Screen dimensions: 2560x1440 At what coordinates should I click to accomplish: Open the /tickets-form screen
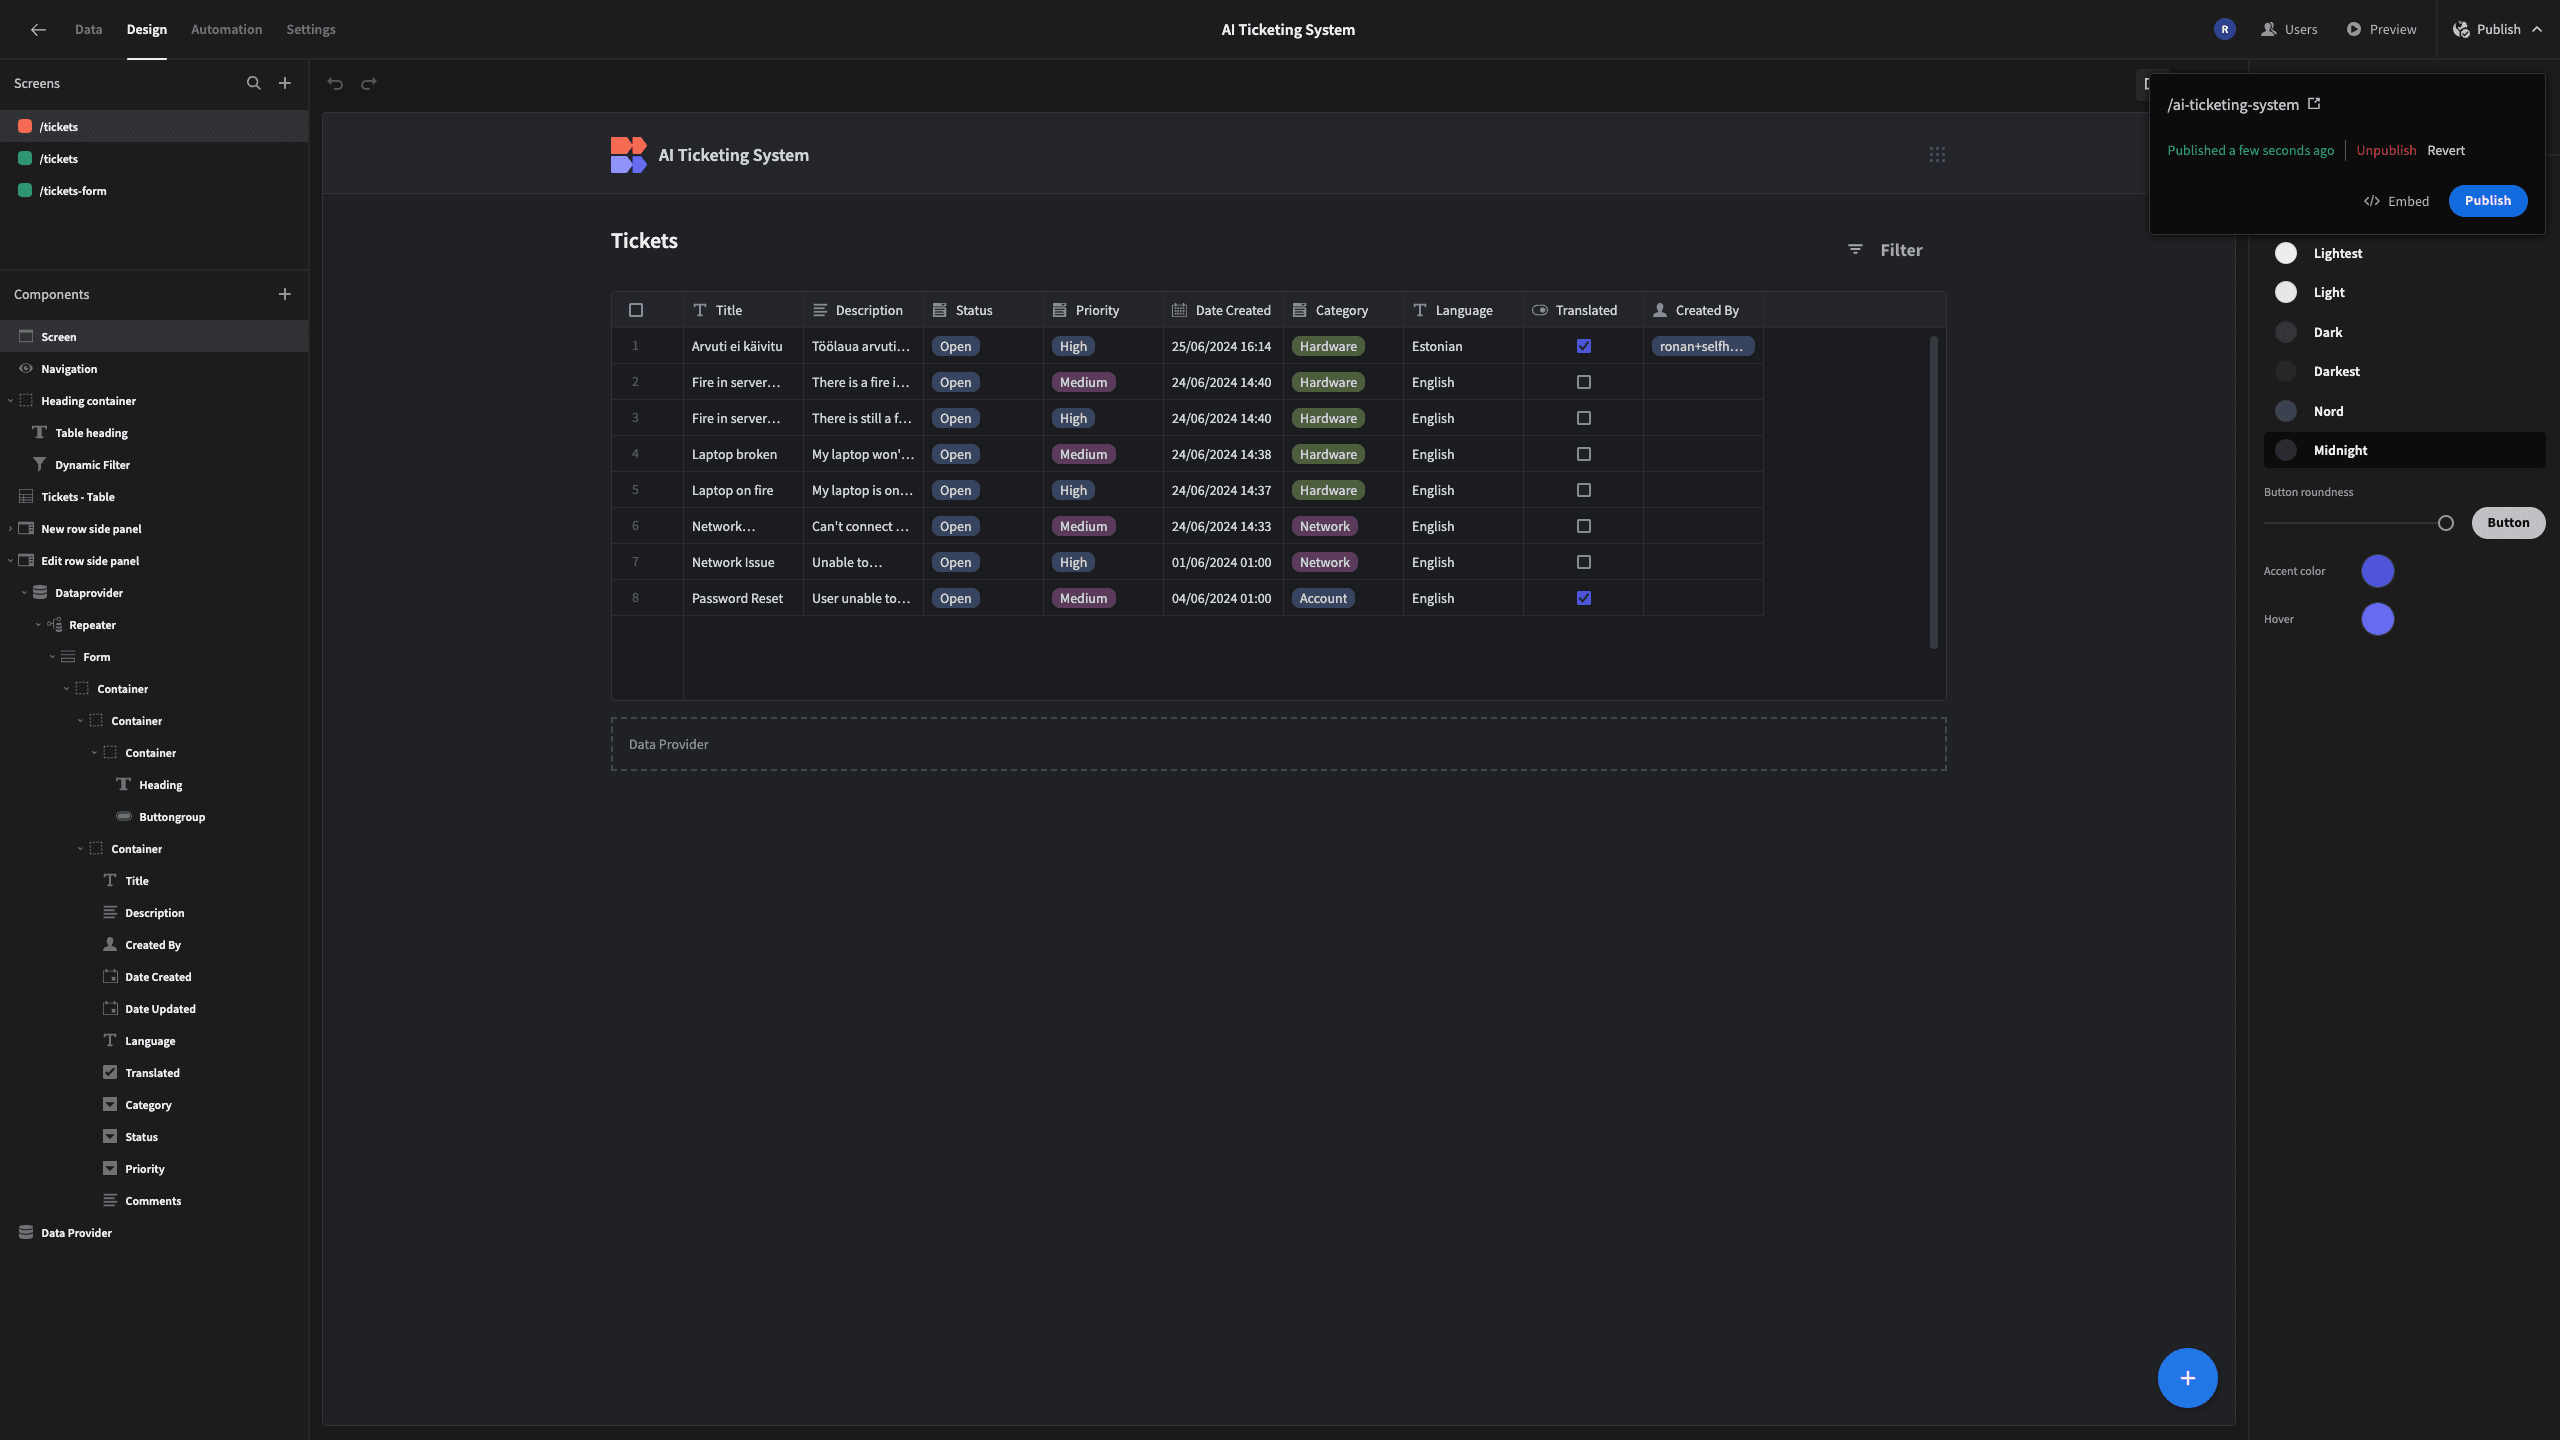tap(73, 191)
